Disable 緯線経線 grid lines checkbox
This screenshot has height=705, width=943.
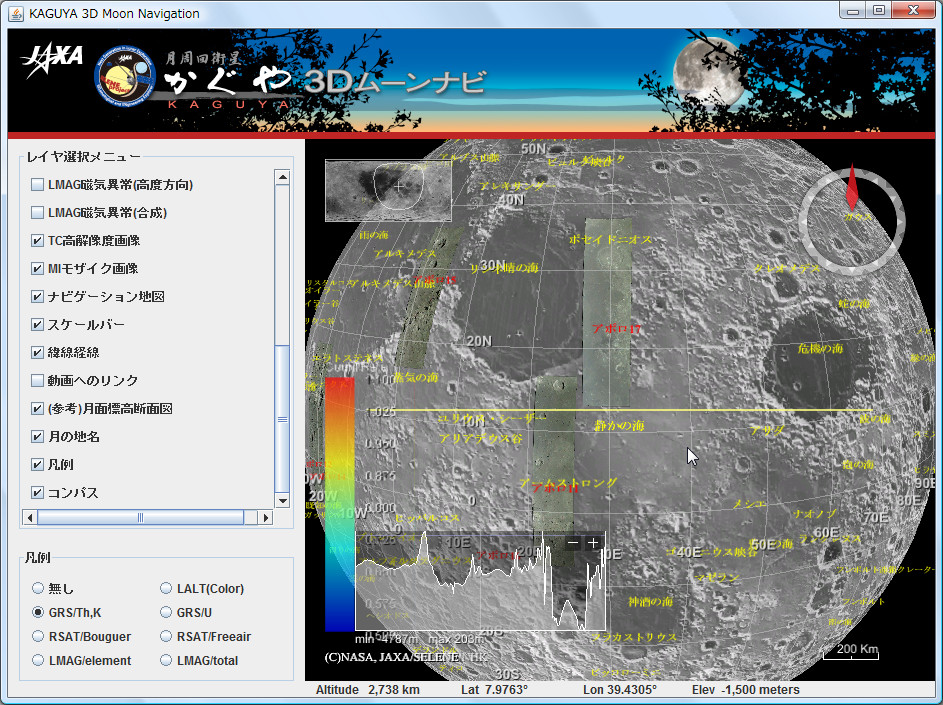click(x=37, y=352)
